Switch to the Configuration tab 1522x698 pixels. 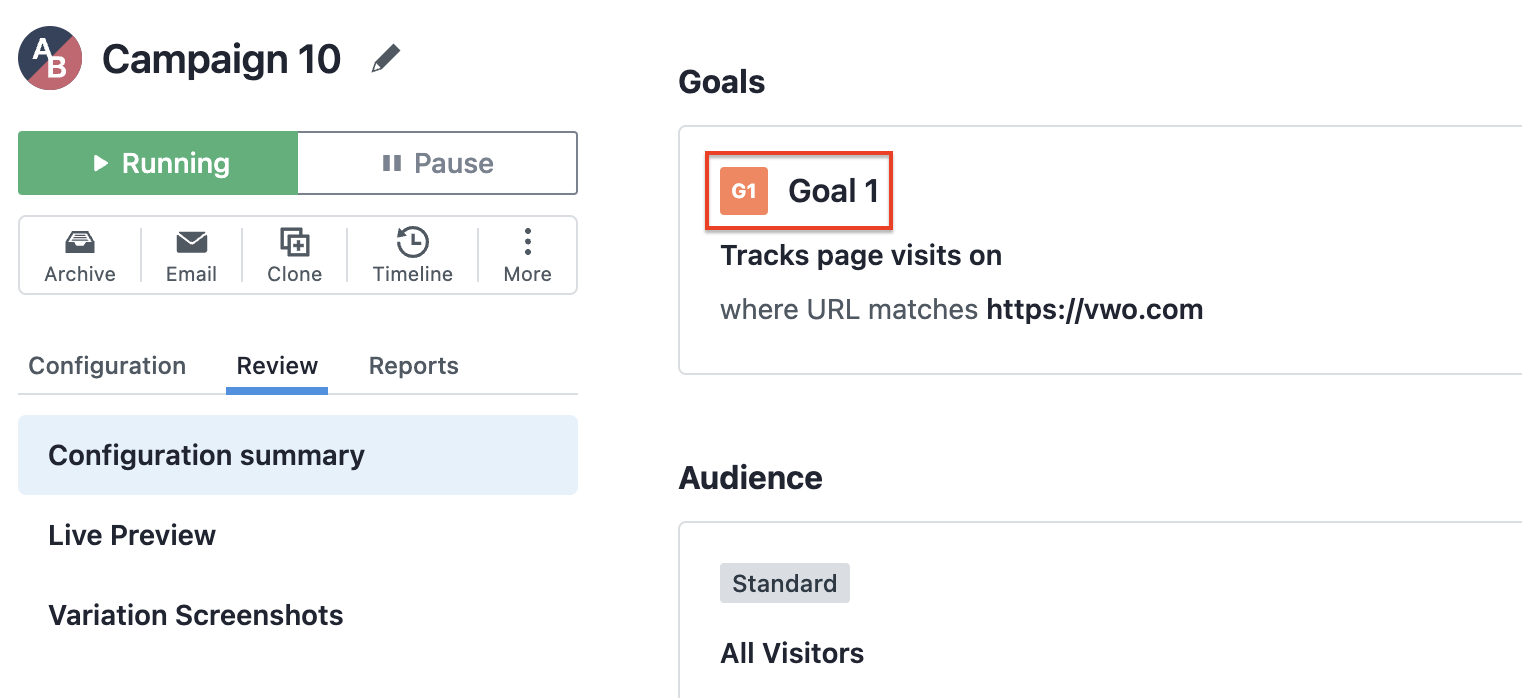107,366
